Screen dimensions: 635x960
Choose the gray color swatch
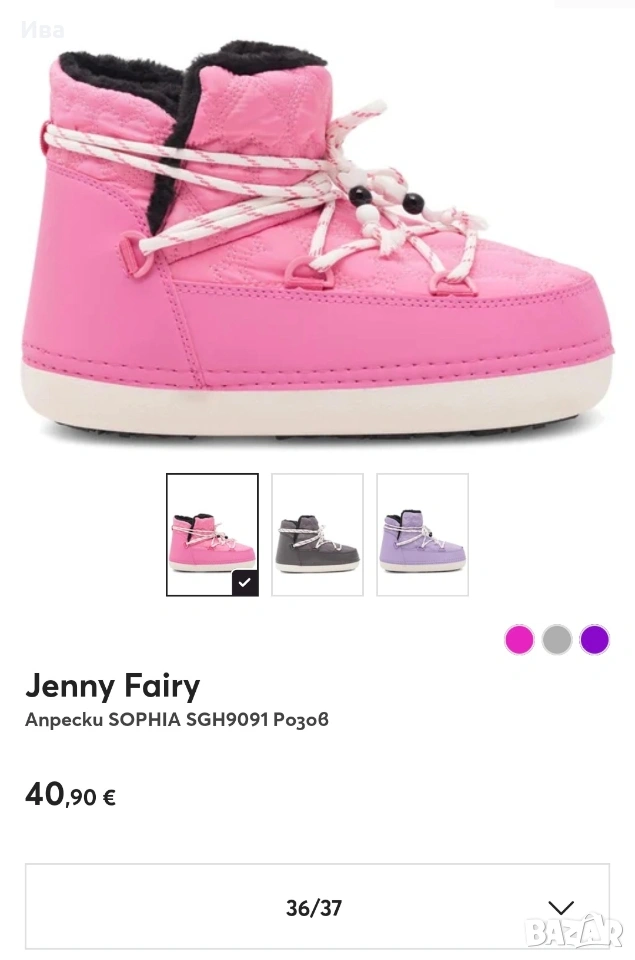point(557,639)
